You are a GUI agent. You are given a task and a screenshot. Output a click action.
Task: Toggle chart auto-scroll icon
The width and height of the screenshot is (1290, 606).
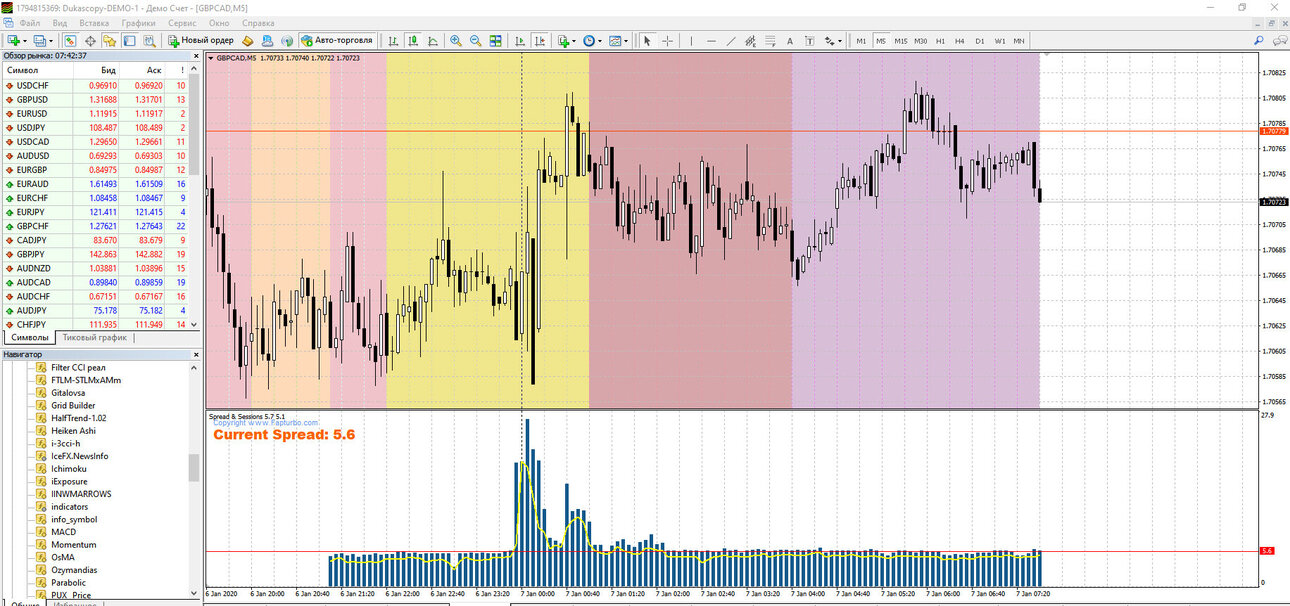(519, 41)
